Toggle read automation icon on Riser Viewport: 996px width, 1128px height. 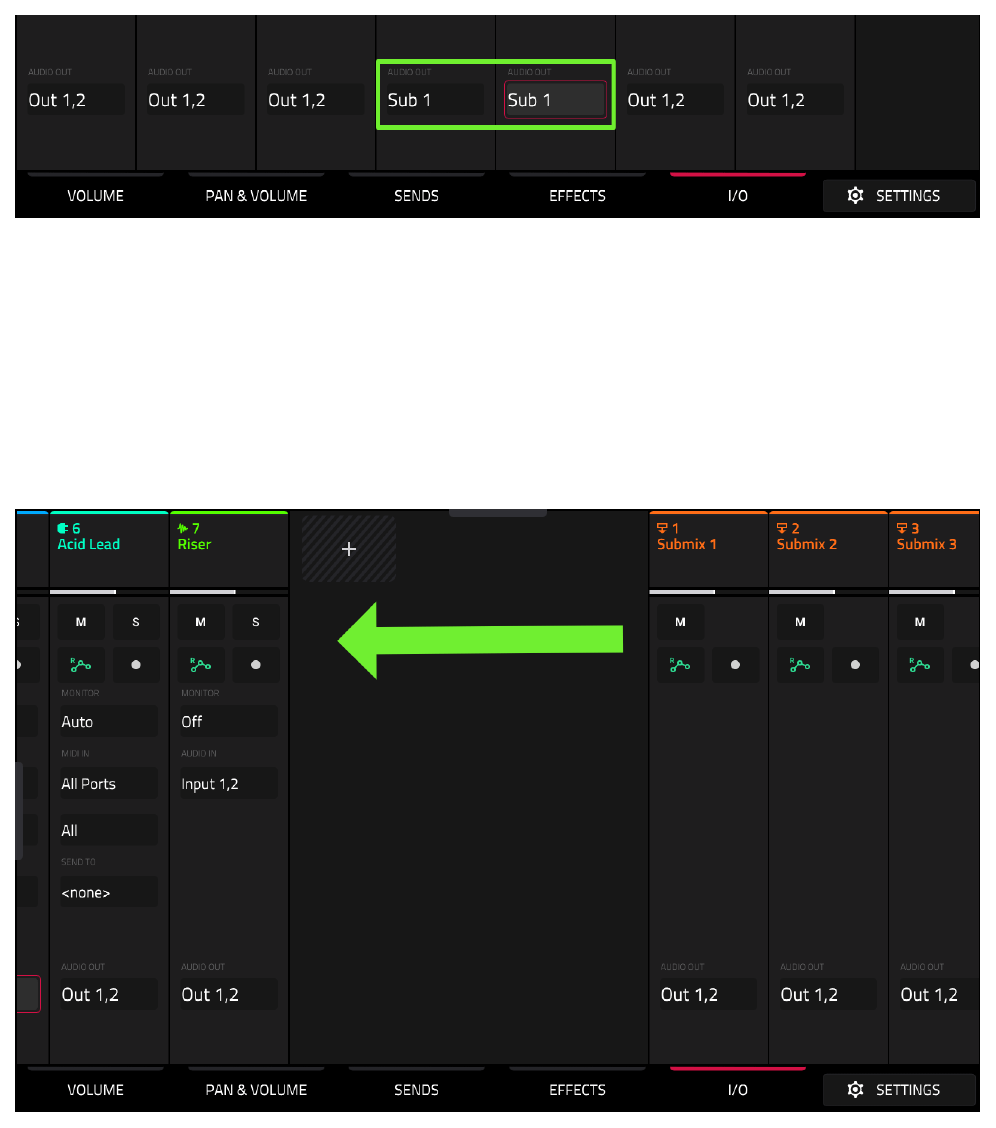[x=201, y=665]
